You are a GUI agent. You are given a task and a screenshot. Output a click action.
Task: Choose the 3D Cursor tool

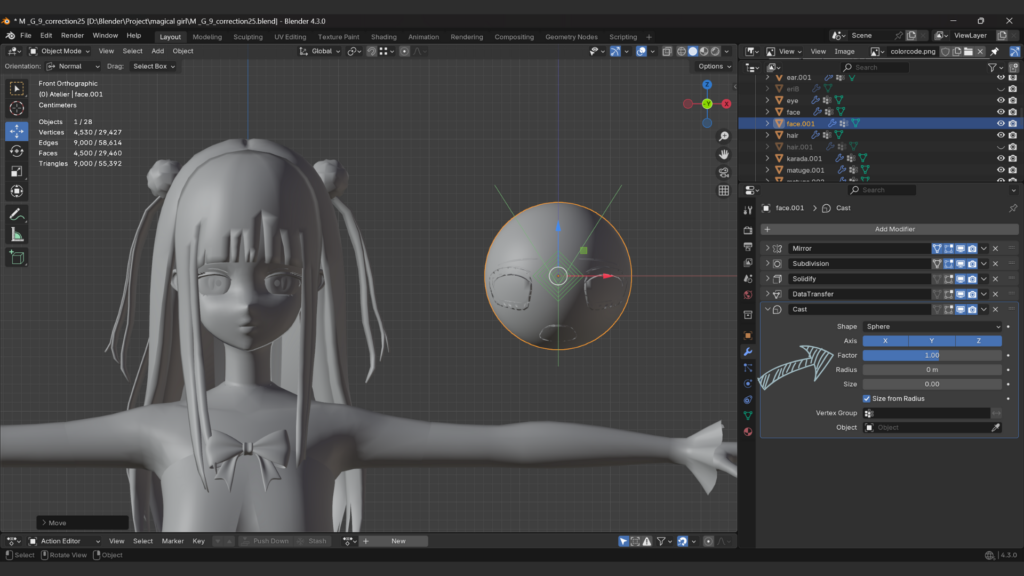pyautogui.click(x=17, y=108)
